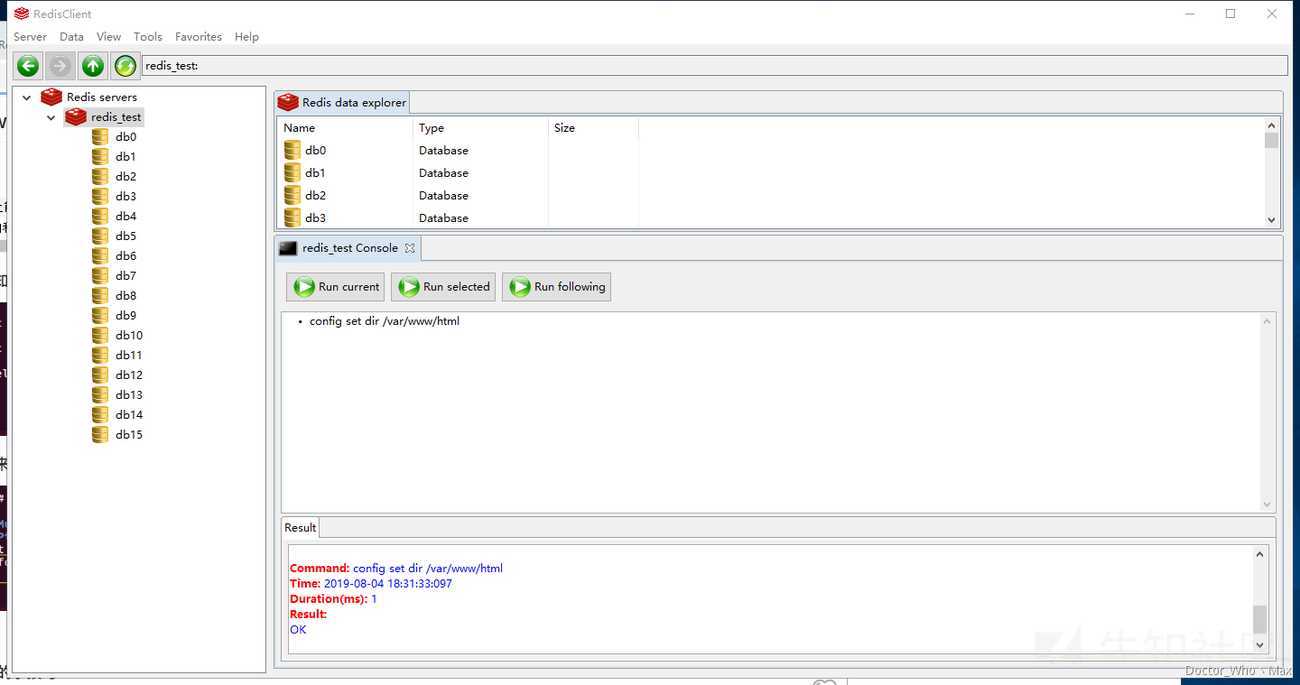Click the RedisClient title bar icon
Viewport: 1300px width, 685px height.
pos(22,14)
